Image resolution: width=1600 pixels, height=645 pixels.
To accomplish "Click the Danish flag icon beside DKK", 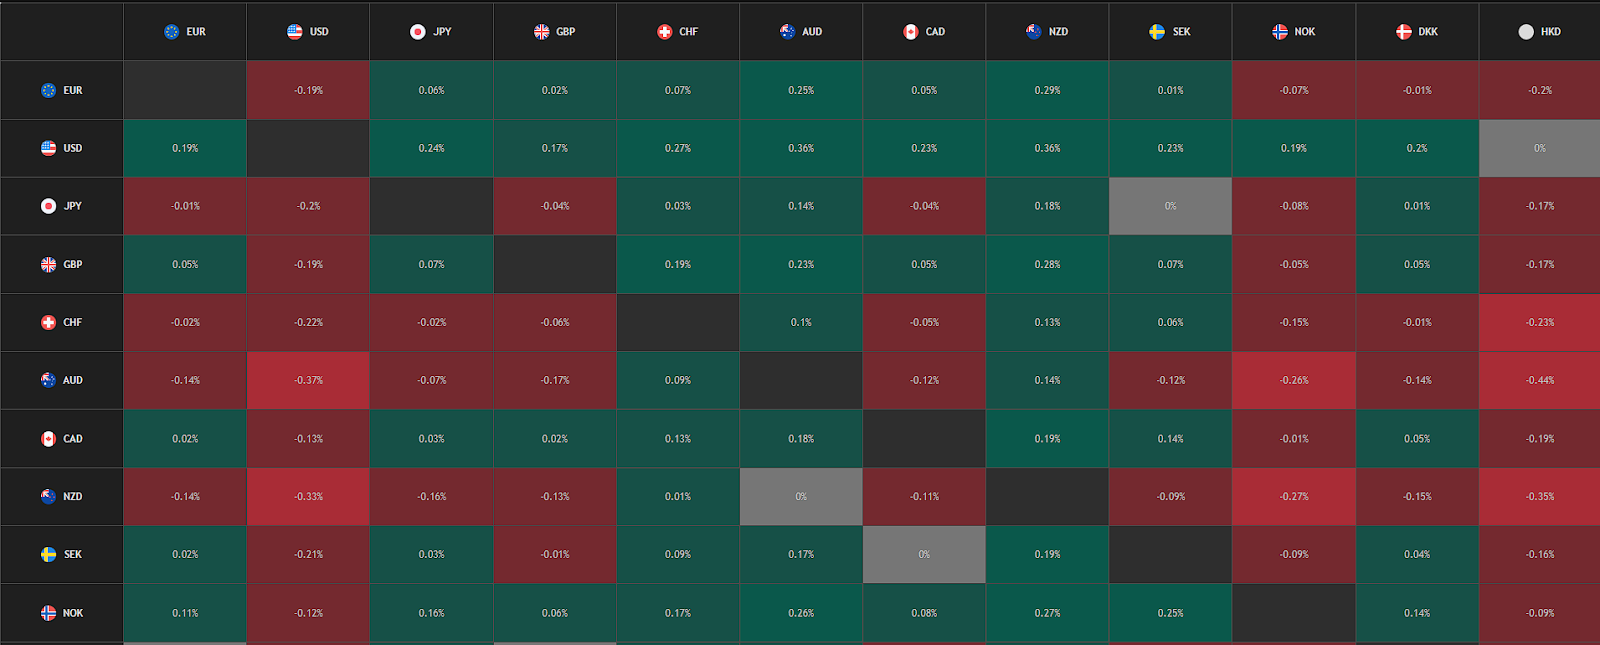I will point(1404,32).
